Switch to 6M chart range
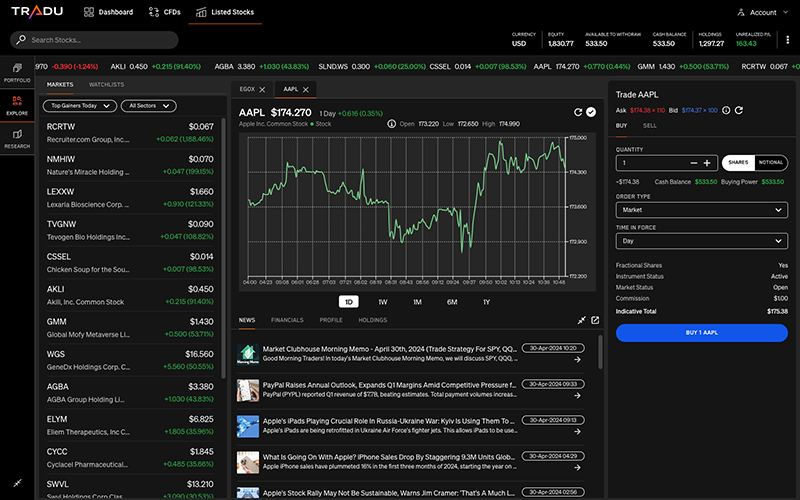800x500 pixels. (452, 302)
